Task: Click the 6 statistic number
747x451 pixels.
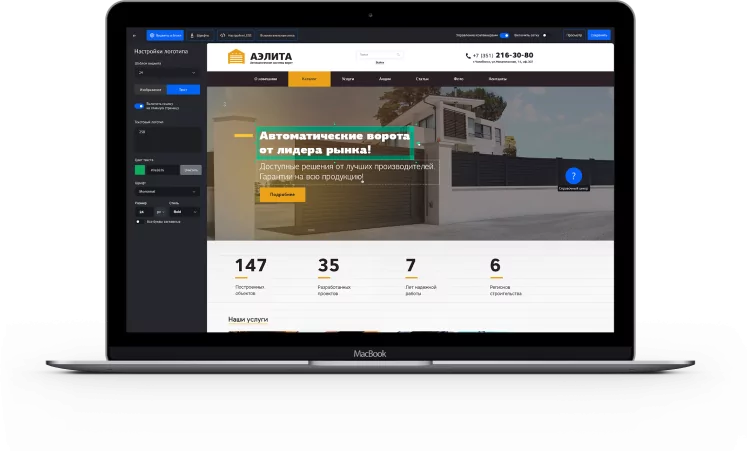Action: [495, 265]
